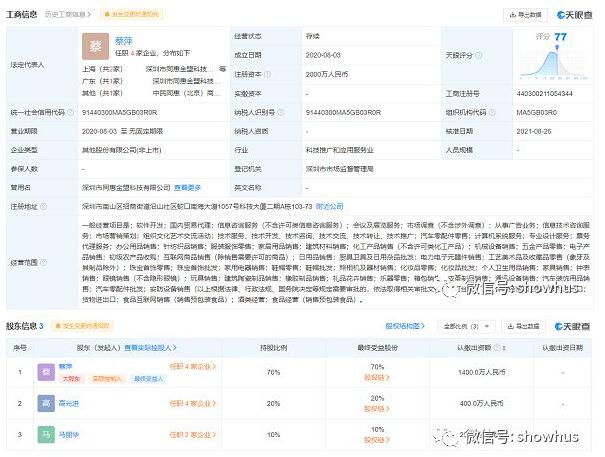This screenshot has width=605, height=457.
Task: Click the 天眼查 logo at top right
Action: (x=574, y=15)
